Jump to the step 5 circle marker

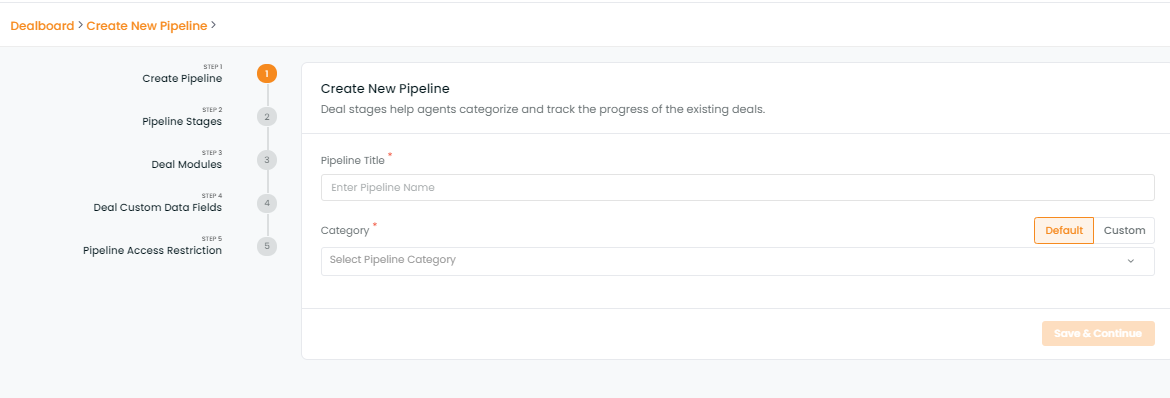[x=267, y=246]
